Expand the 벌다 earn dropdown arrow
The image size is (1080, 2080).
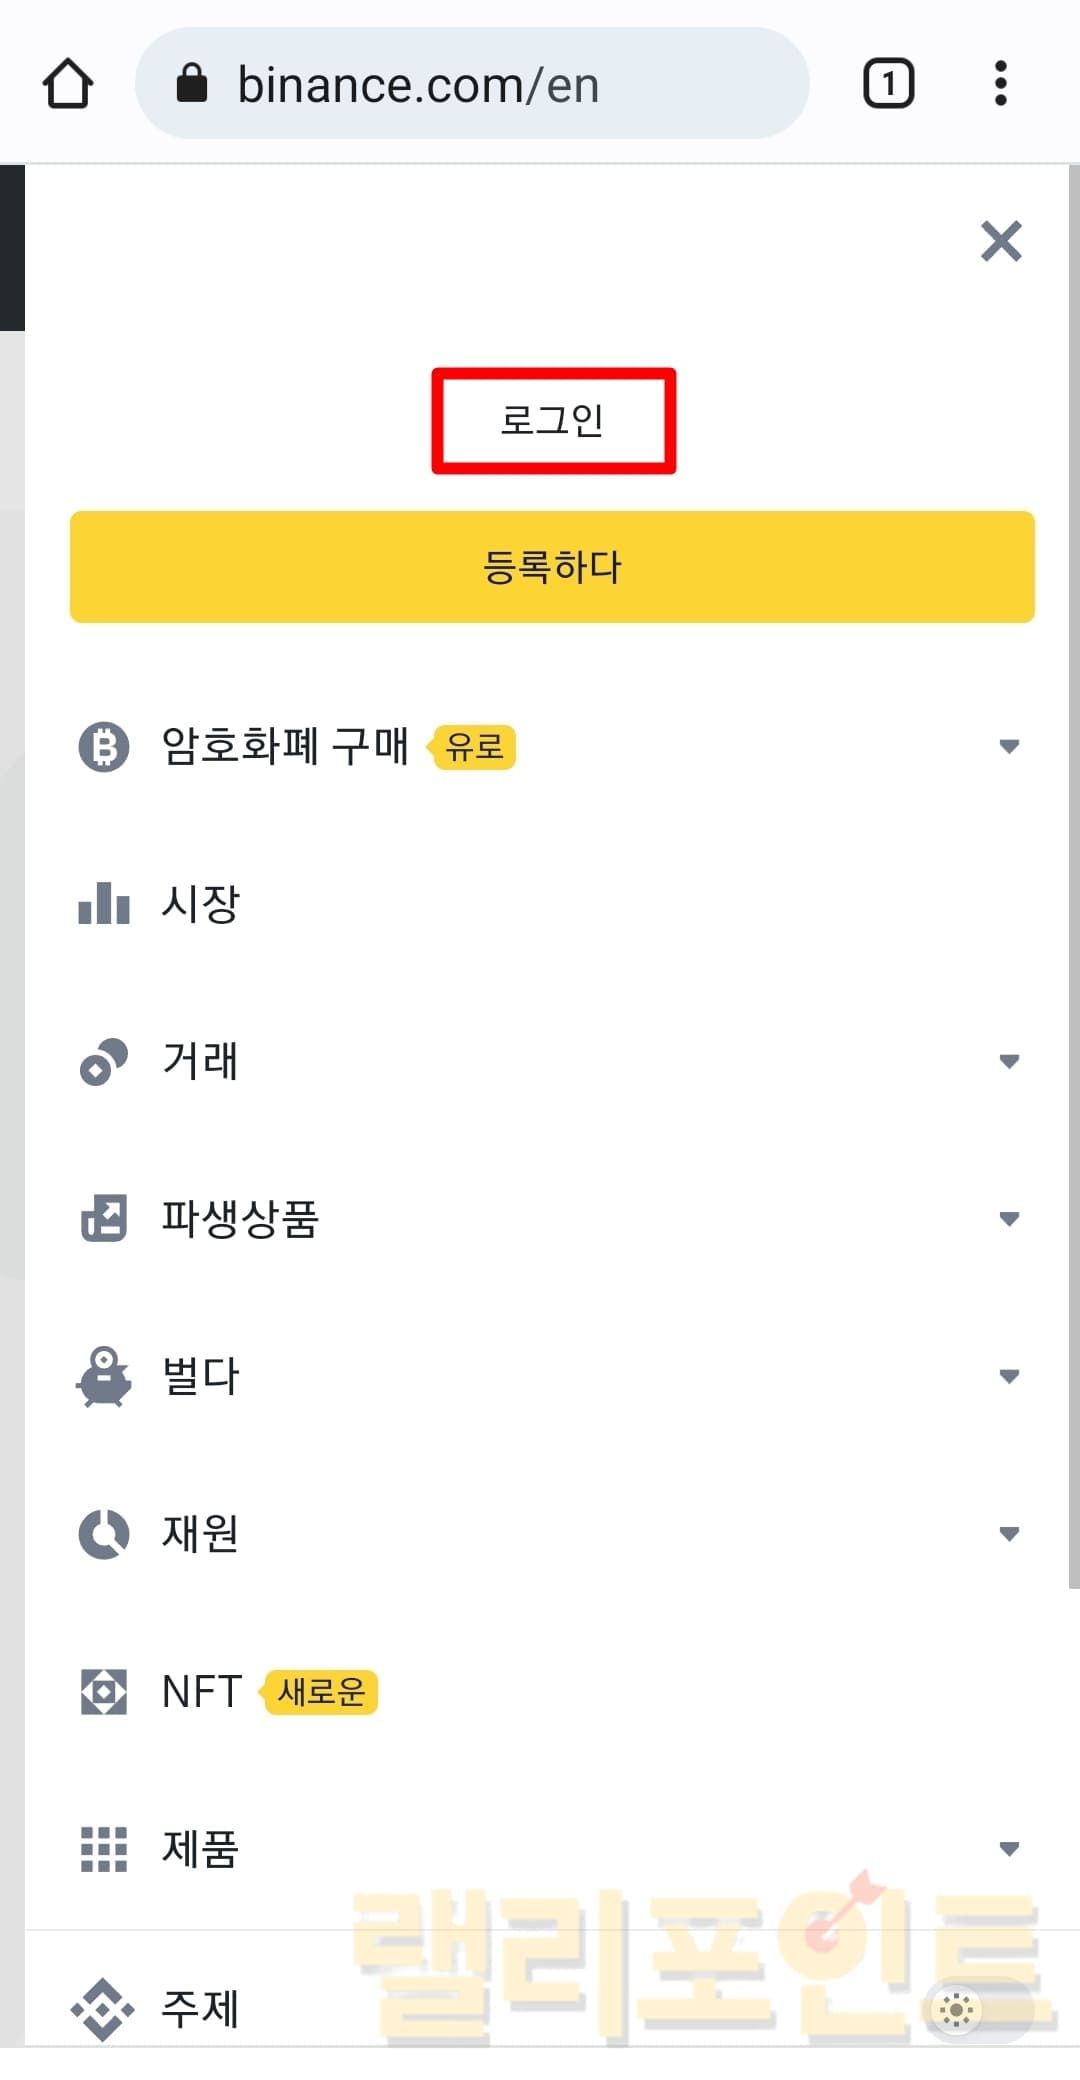click(1009, 1376)
